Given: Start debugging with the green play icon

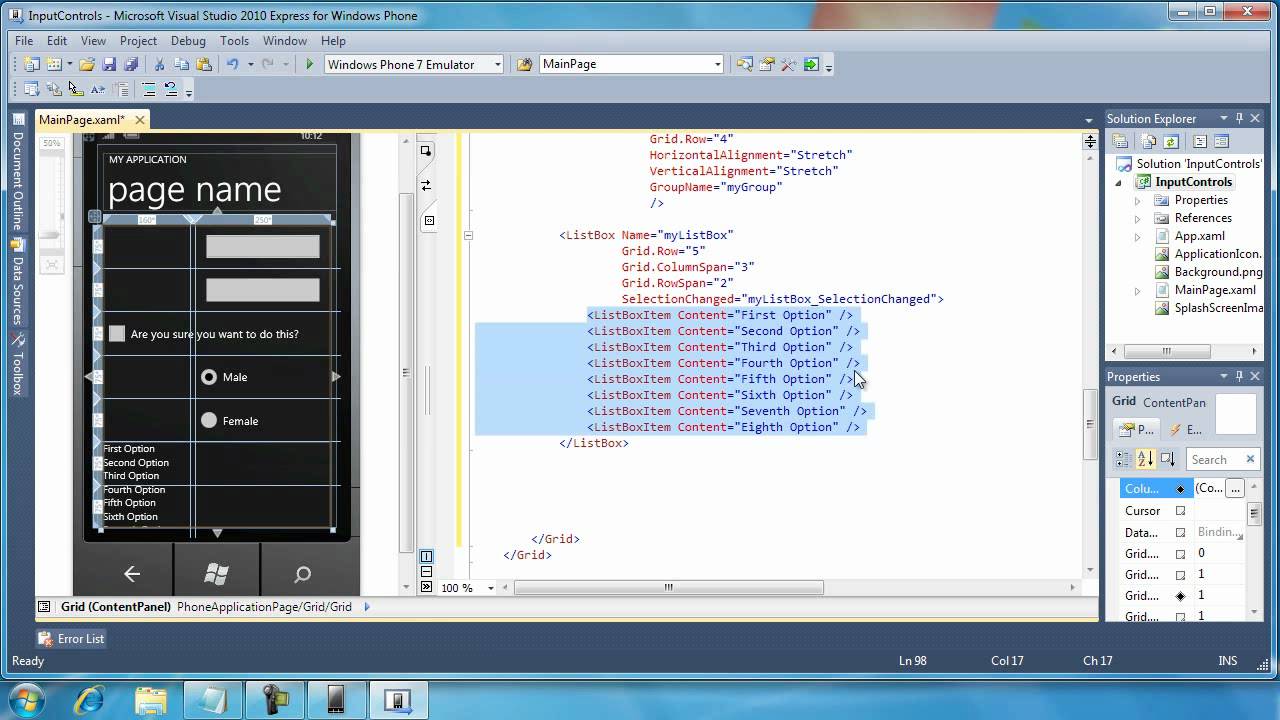Looking at the screenshot, I should (310, 64).
